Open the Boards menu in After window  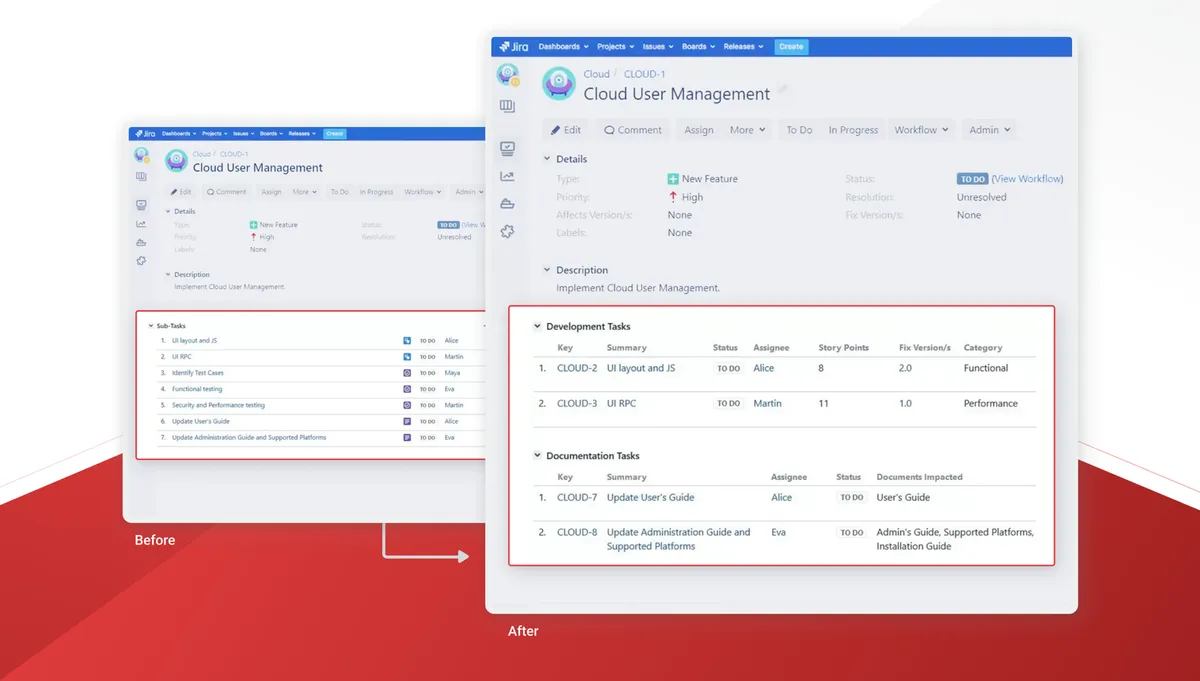(x=698, y=46)
